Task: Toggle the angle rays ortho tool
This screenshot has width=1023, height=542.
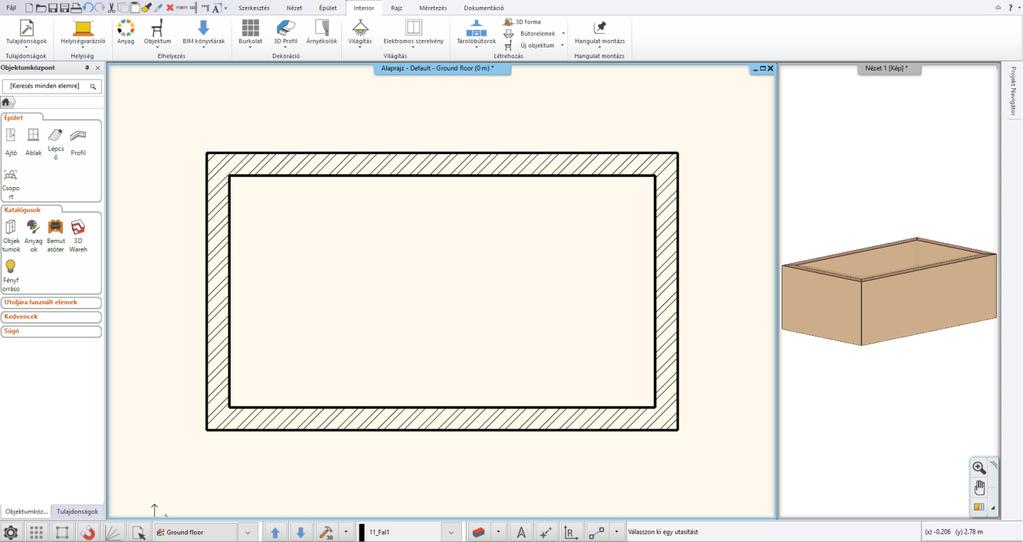Action: click(112, 532)
